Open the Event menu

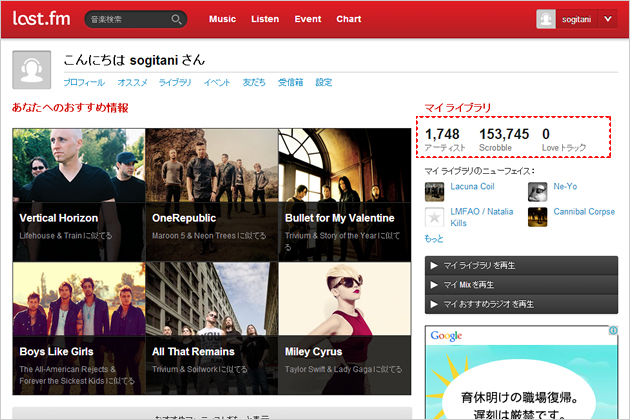[307, 19]
